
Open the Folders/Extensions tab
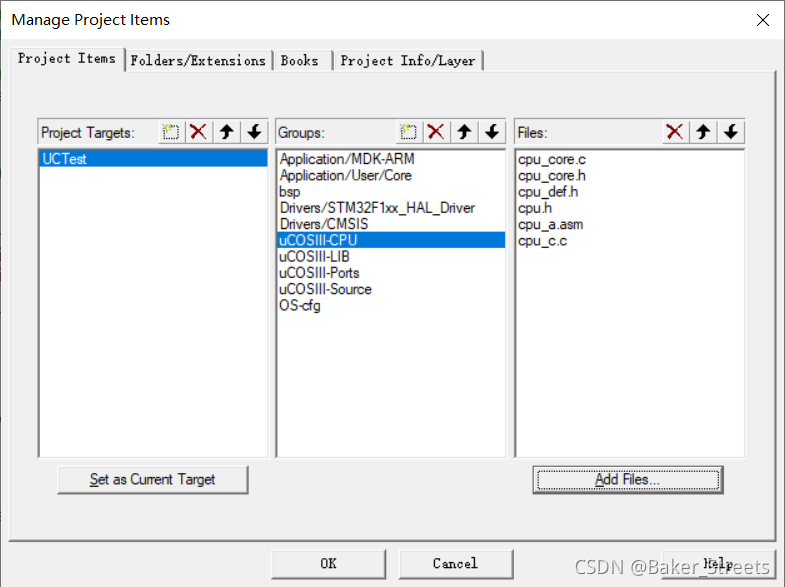pyautogui.click(x=198, y=61)
